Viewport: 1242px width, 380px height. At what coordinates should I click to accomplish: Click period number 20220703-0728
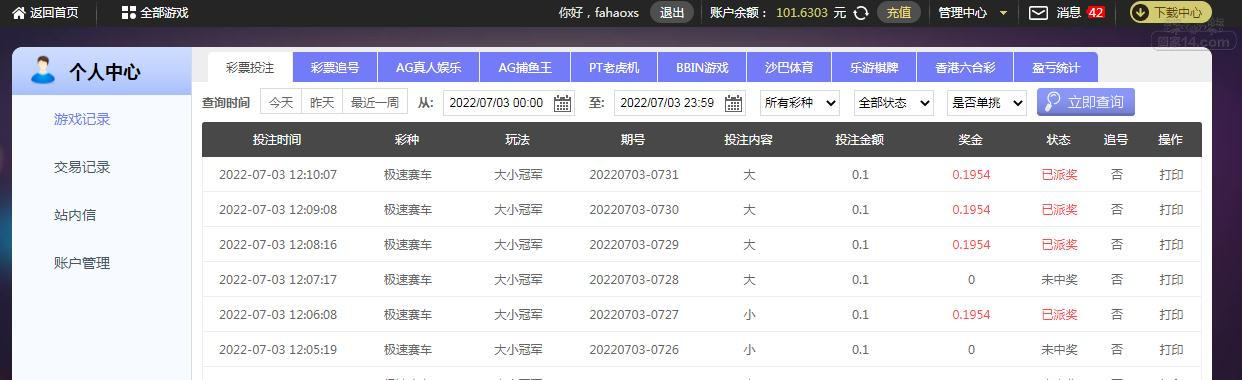click(x=634, y=280)
